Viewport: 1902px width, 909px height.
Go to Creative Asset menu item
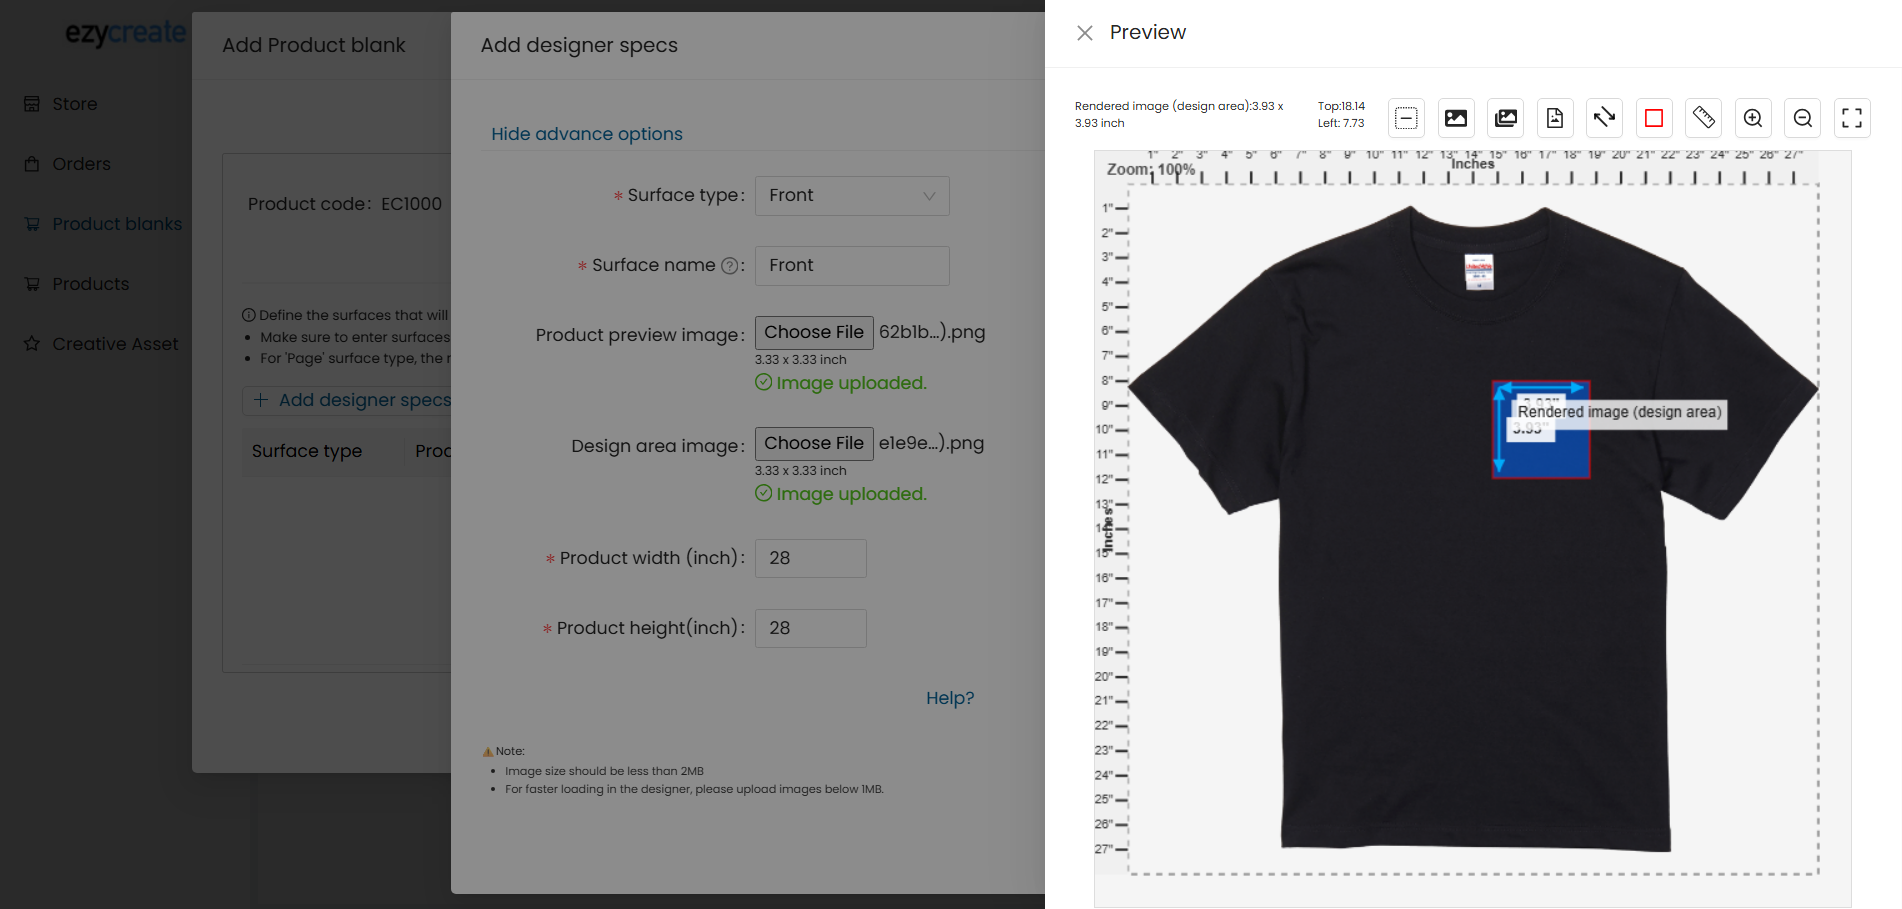tap(114, 344)
